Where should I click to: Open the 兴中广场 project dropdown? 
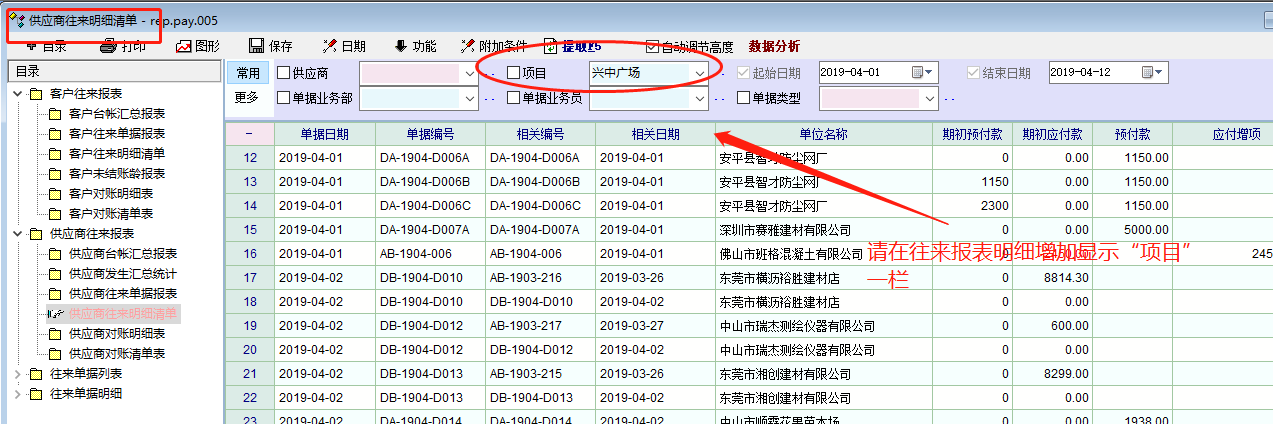[700, 73]
